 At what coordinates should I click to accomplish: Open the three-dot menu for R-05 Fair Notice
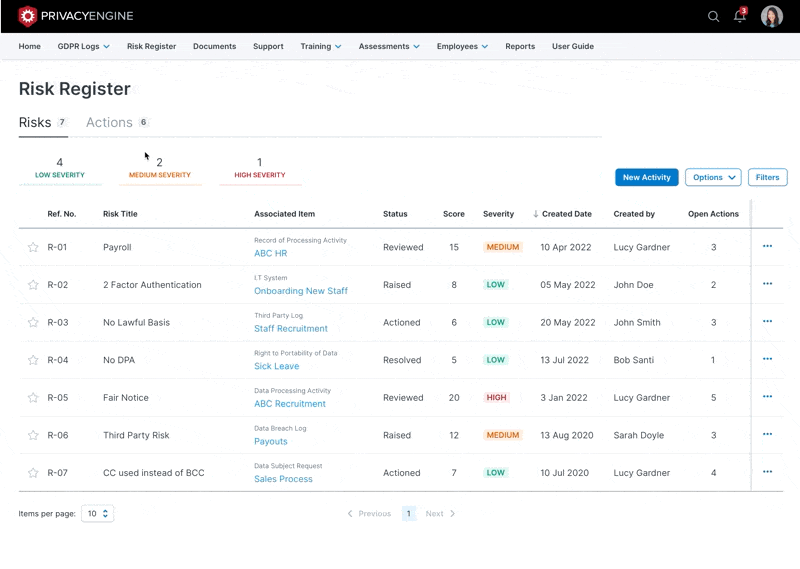[767, 397]
